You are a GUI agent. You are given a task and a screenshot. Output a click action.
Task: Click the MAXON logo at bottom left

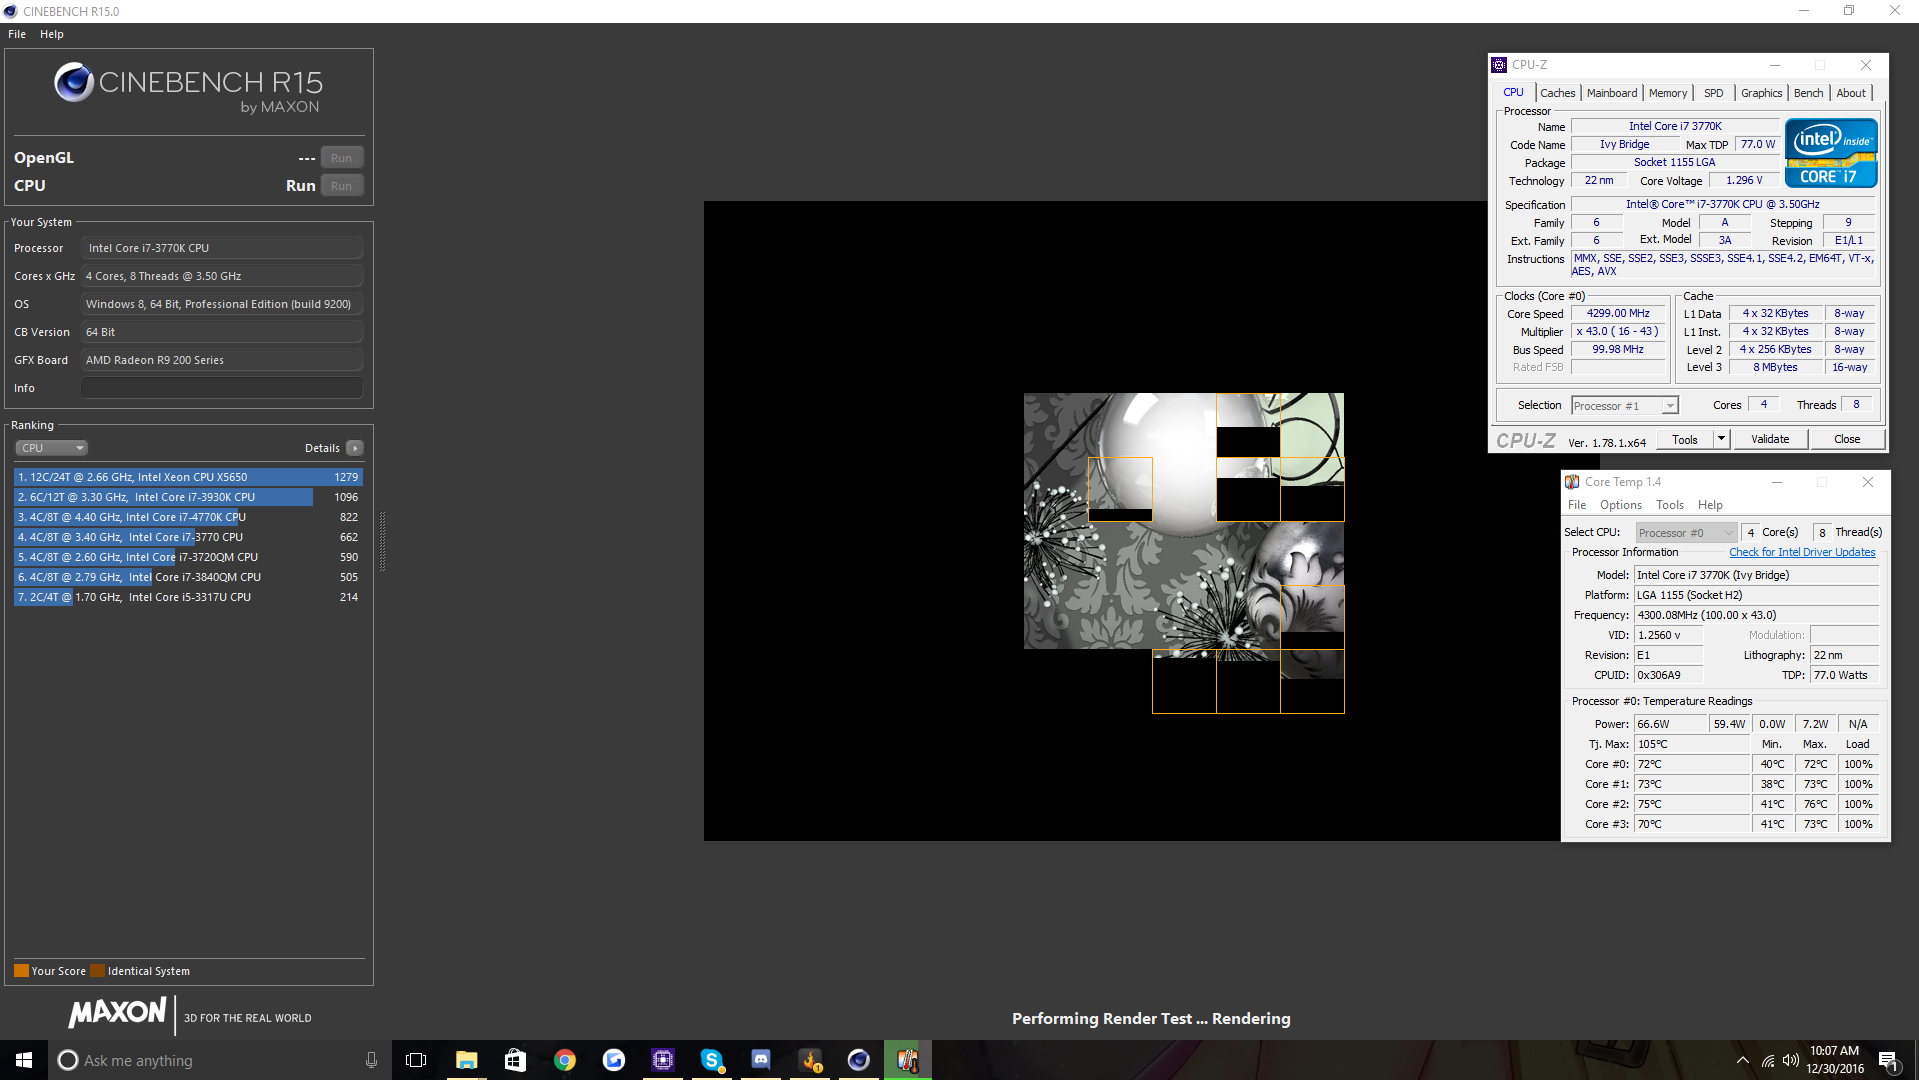pyautogui.click(x=117, y=1012)
